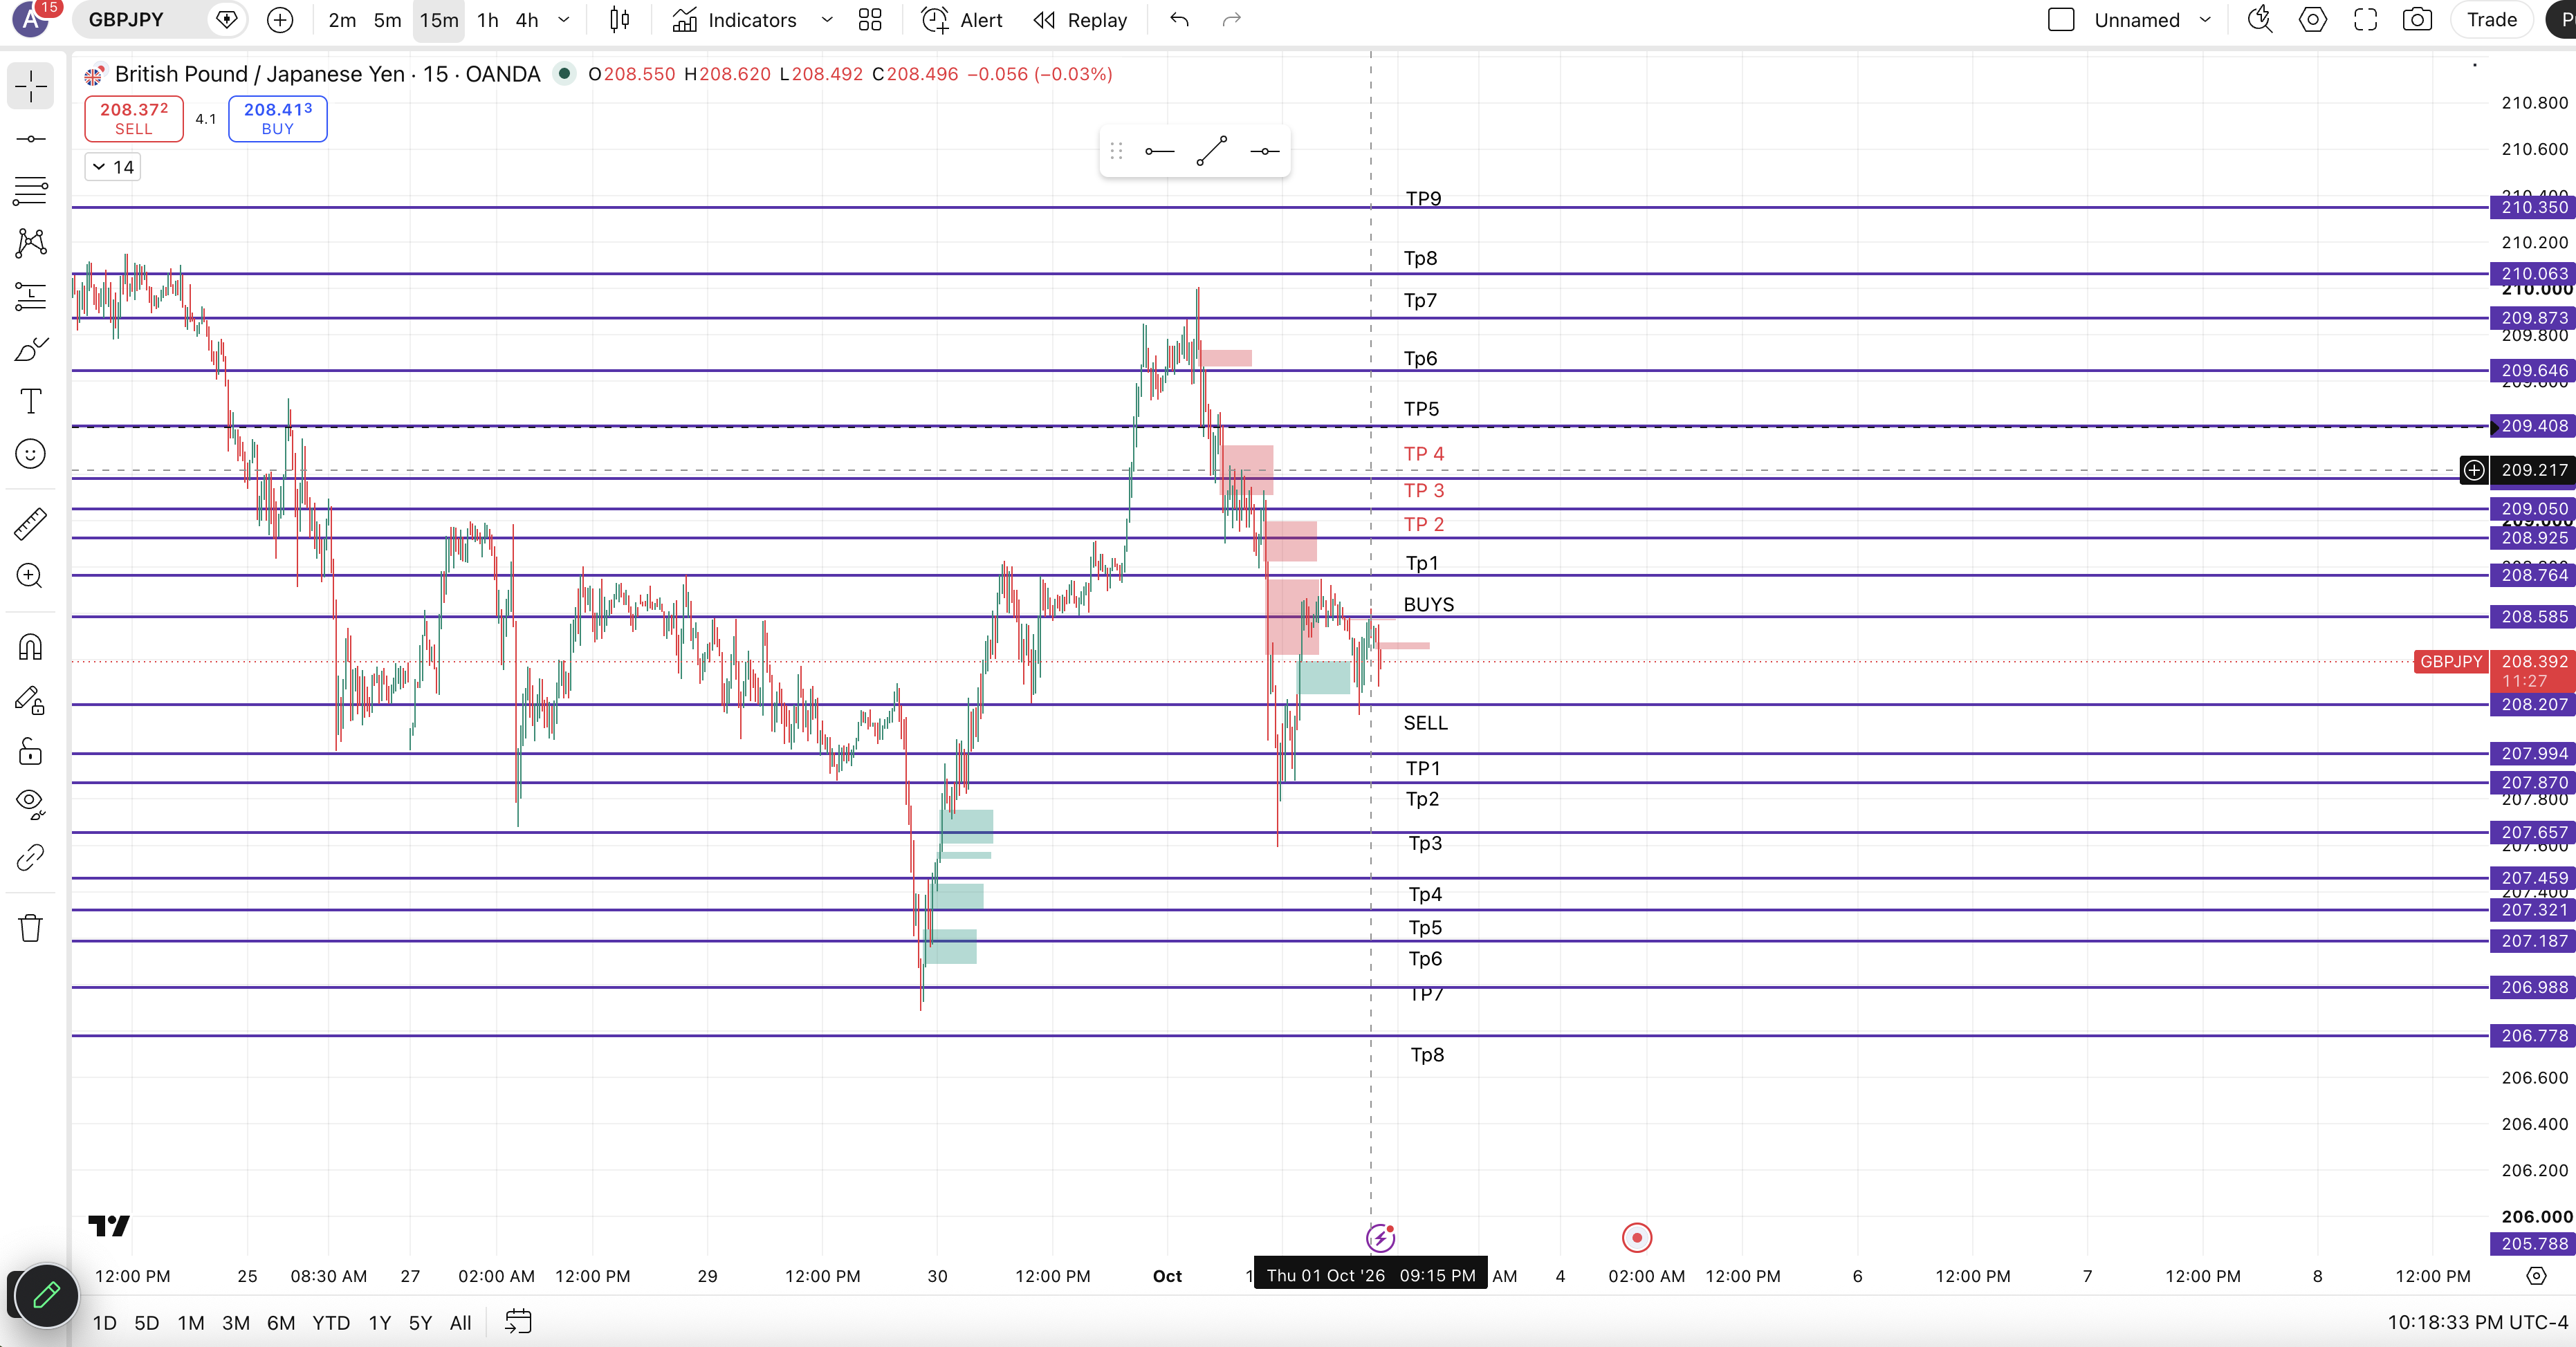This screenshot has width=2576, height=1347.
Task: Open the Fibonacci retracement tools
Action: pos(31,190)
